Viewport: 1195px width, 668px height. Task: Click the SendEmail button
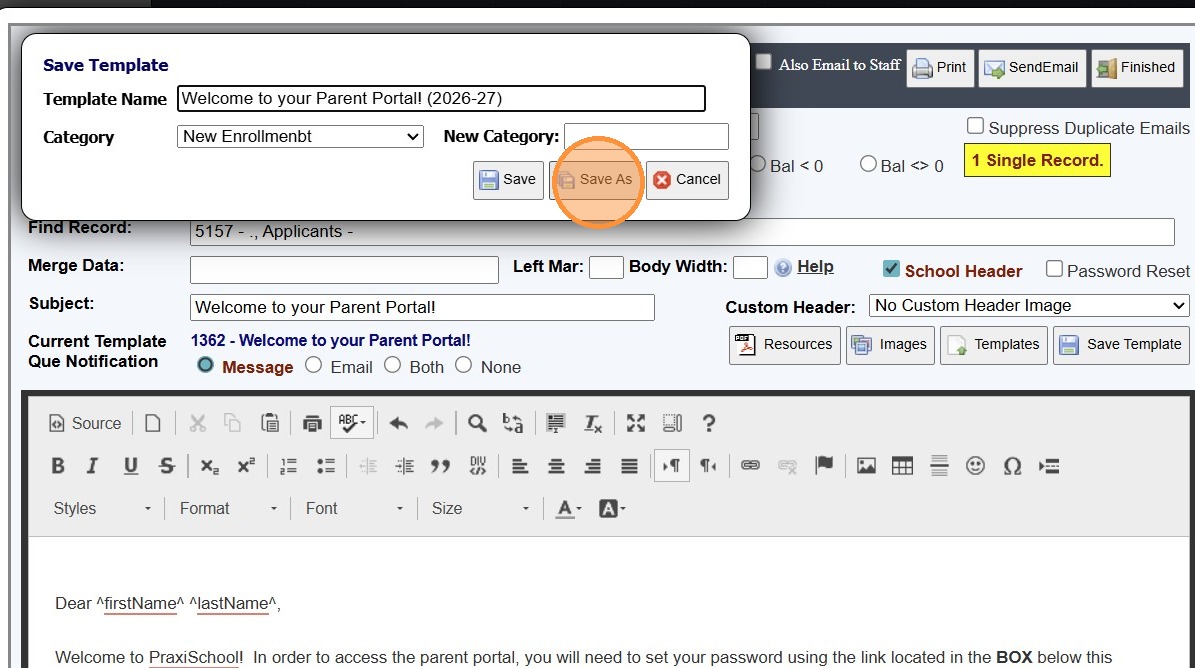1032,68
